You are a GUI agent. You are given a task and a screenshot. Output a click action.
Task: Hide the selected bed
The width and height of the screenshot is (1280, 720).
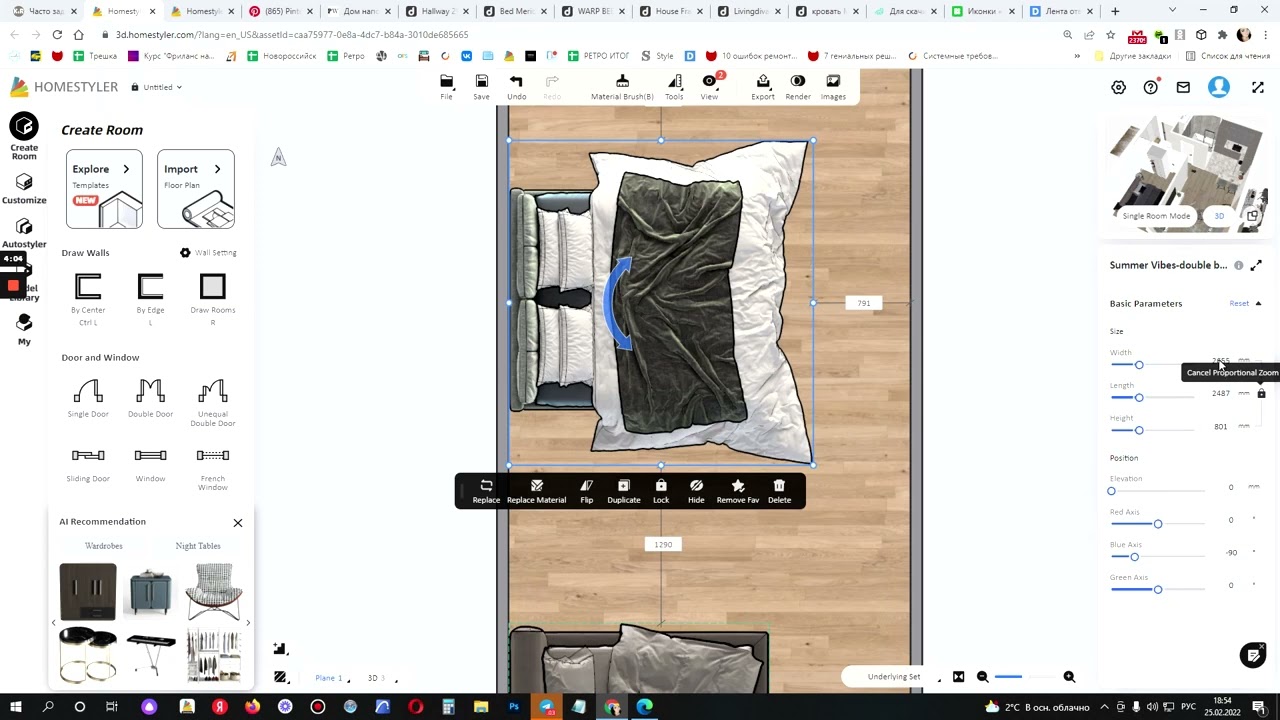point(696,491)
